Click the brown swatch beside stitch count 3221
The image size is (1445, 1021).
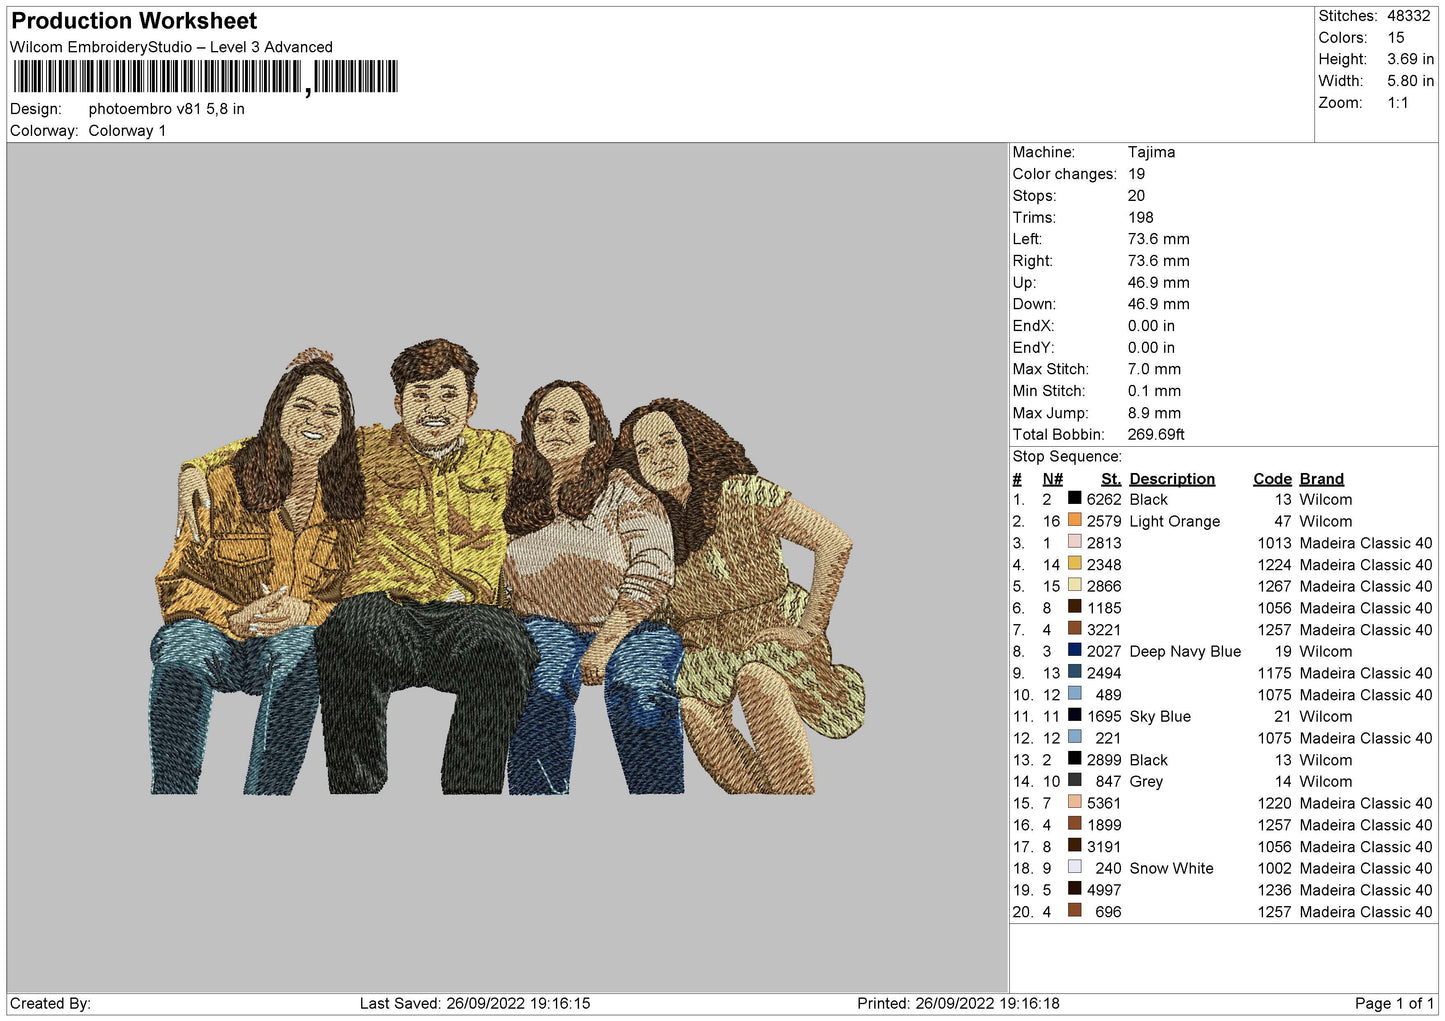point(1074,629)
